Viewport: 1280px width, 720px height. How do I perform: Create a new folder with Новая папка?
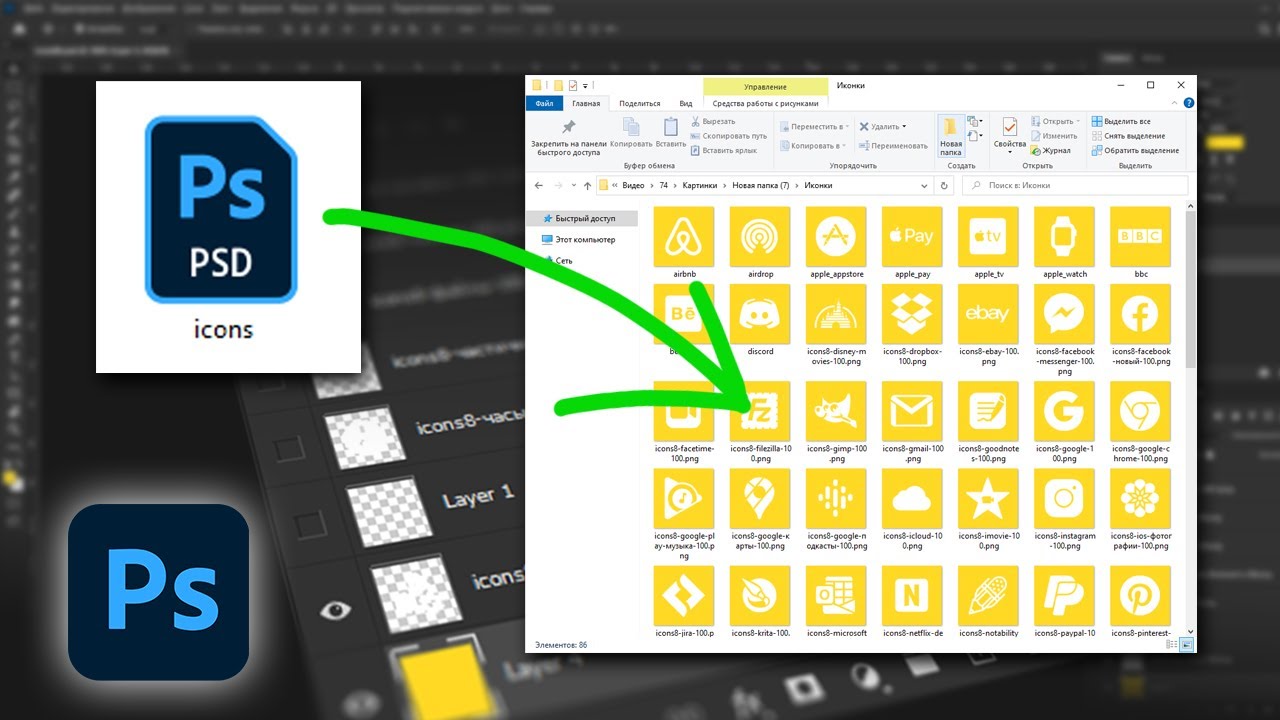(950, 136)
